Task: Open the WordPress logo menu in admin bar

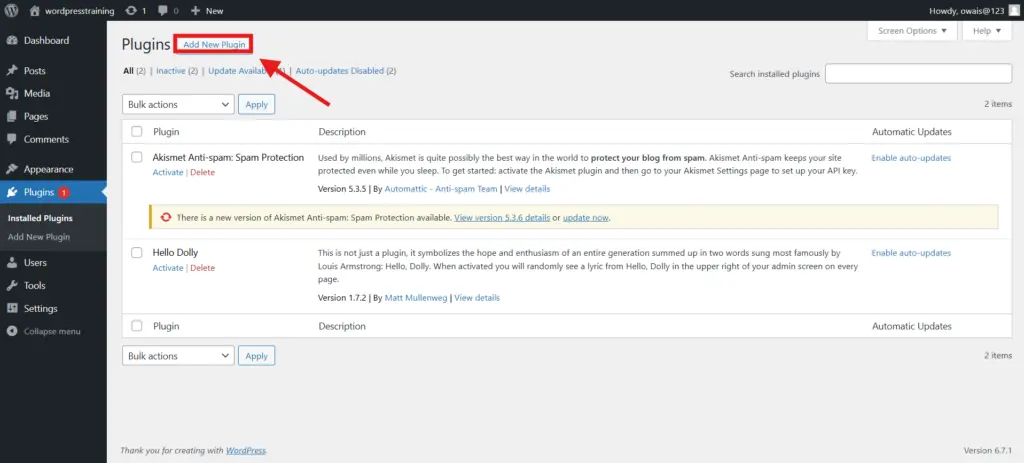Action: point(11,10)
